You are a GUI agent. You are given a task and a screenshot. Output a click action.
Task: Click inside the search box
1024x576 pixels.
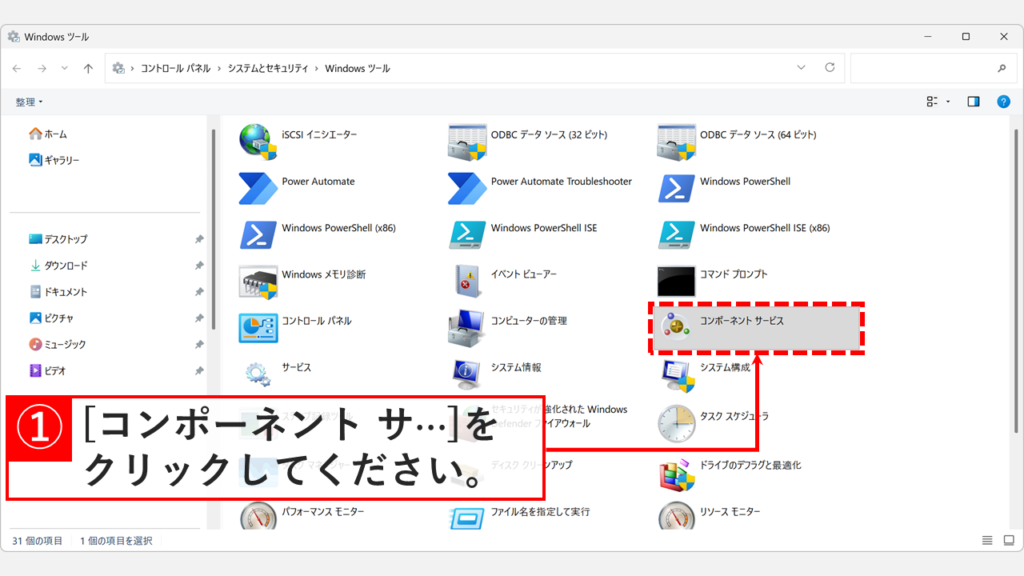(x=930, y=67)
